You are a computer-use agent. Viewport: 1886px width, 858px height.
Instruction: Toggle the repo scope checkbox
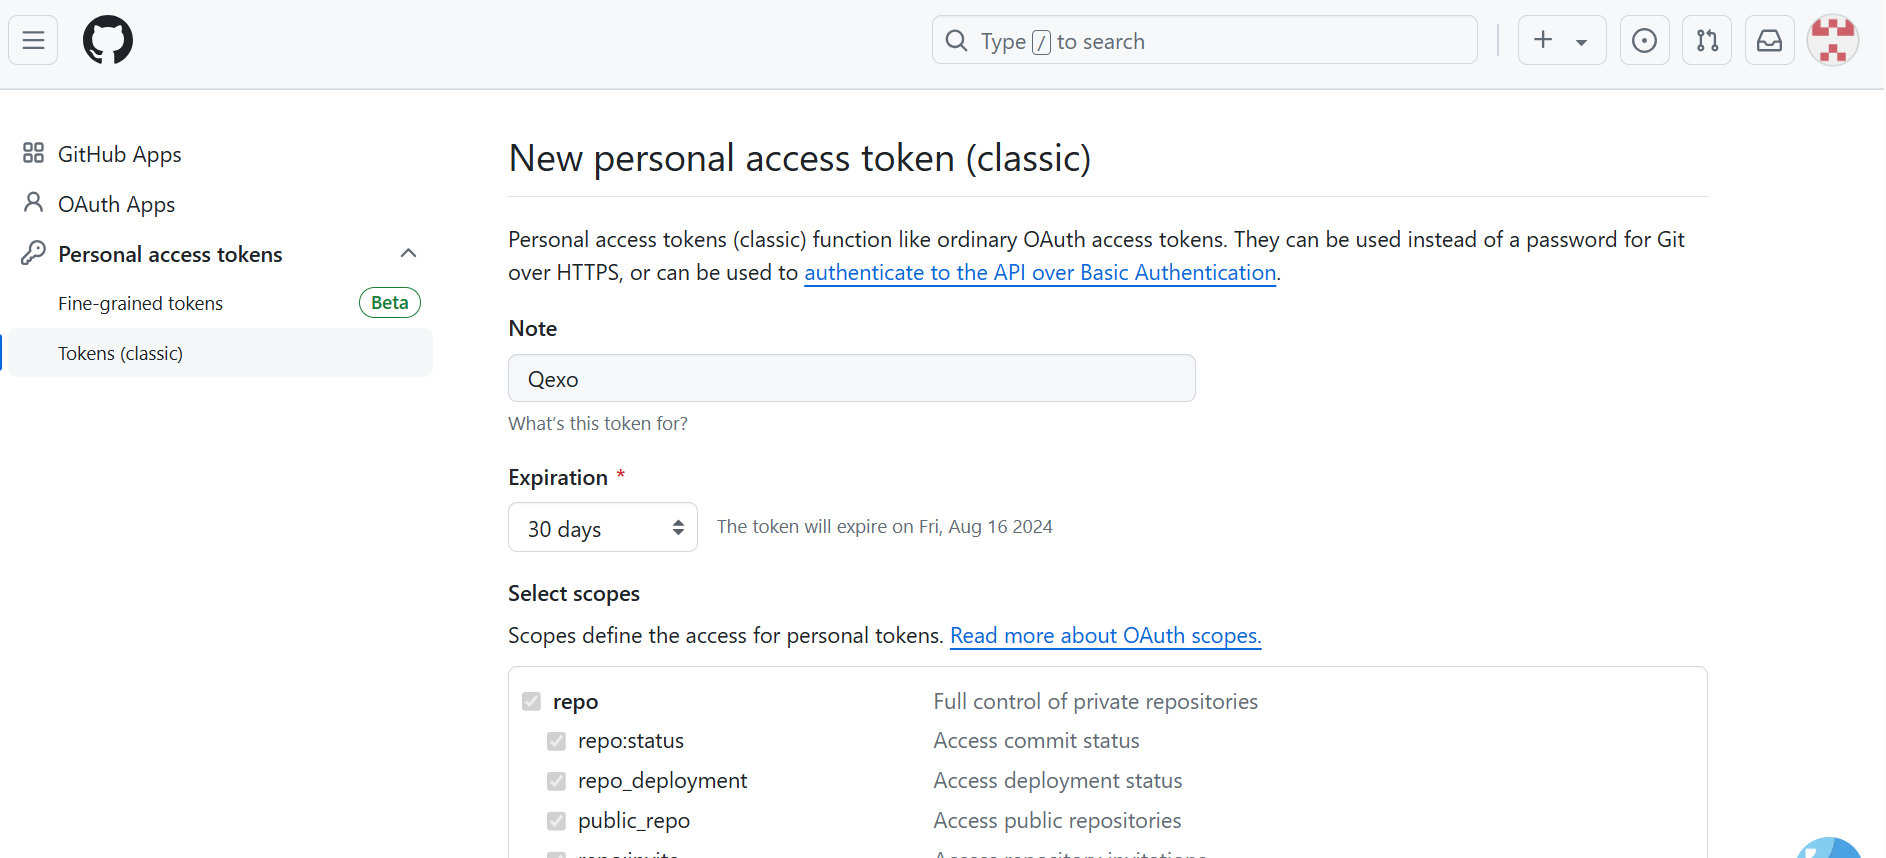tap(531, 702)
